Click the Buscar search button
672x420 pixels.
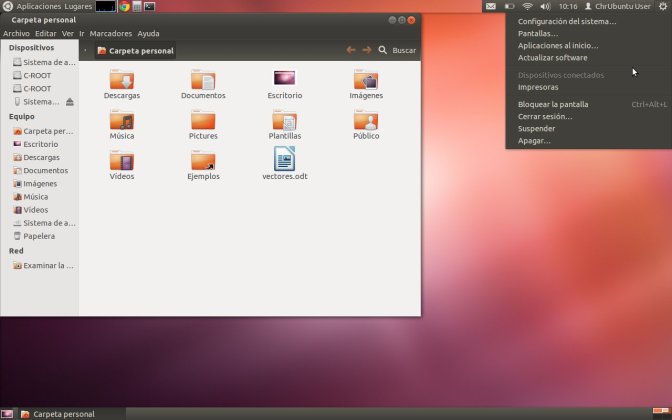(x=398, y=50)
